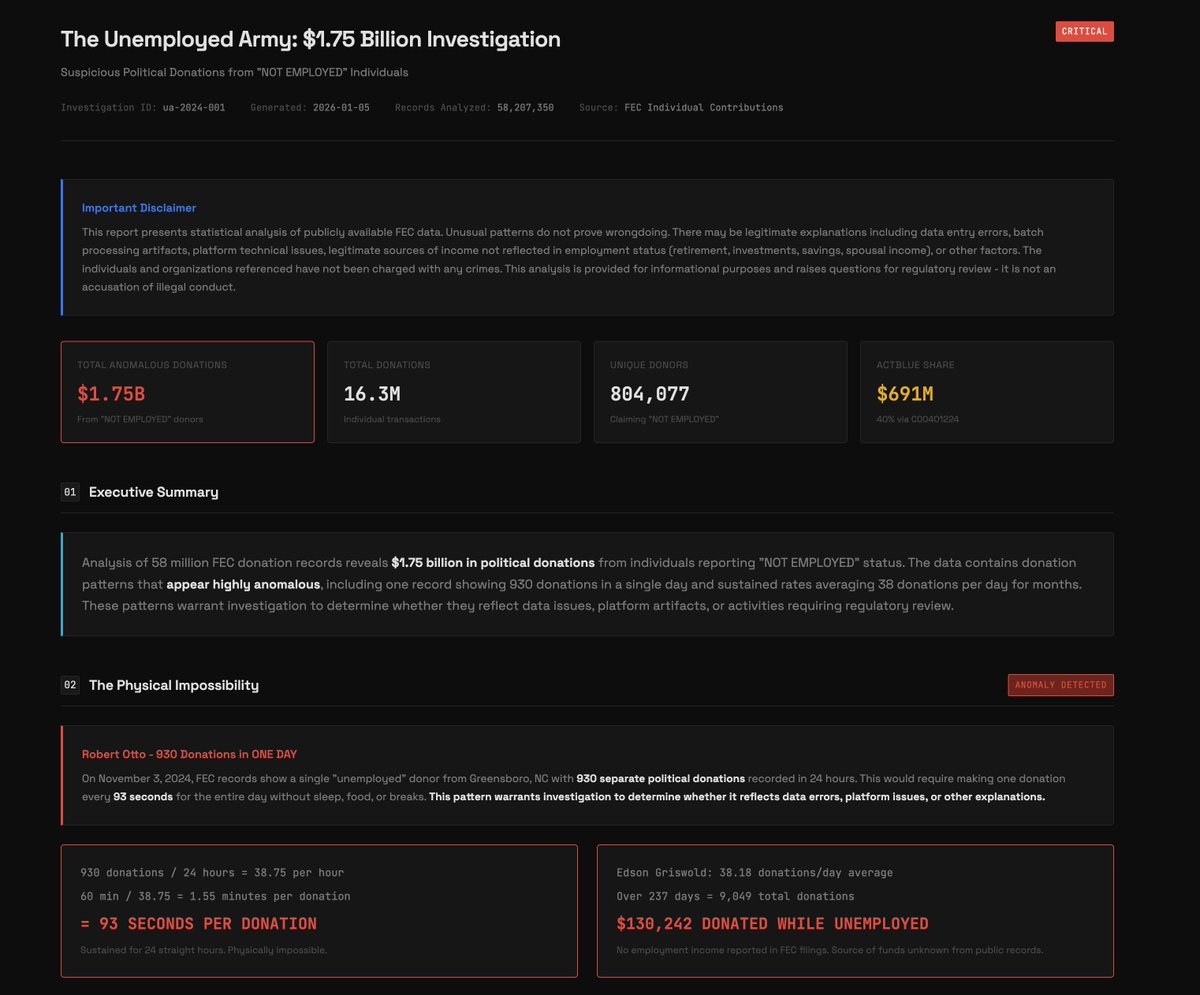Click the $691M ActBlue share value

click(x=905, y=394)
